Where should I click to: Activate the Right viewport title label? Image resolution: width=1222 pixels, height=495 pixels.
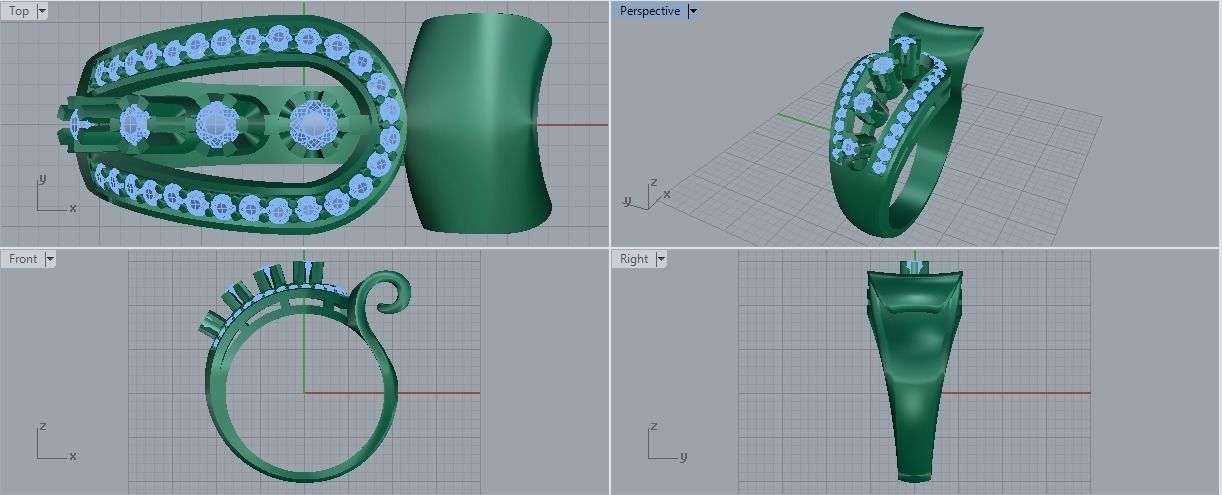pos(634,259)
